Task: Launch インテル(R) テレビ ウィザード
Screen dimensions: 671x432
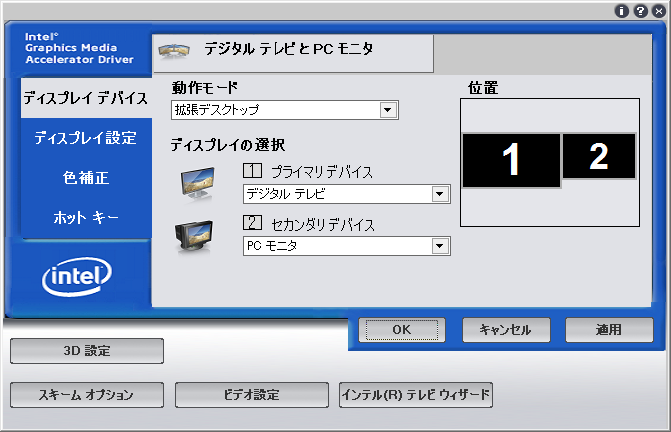Action: (x=416, y=395)
